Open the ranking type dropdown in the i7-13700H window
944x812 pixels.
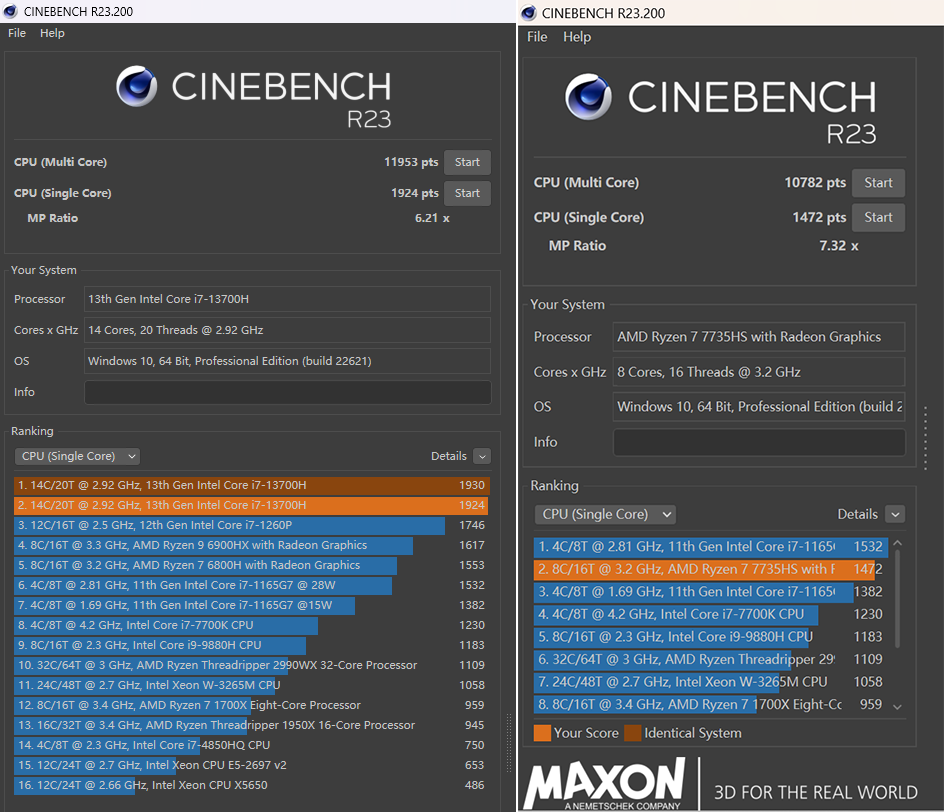(77, 456)
